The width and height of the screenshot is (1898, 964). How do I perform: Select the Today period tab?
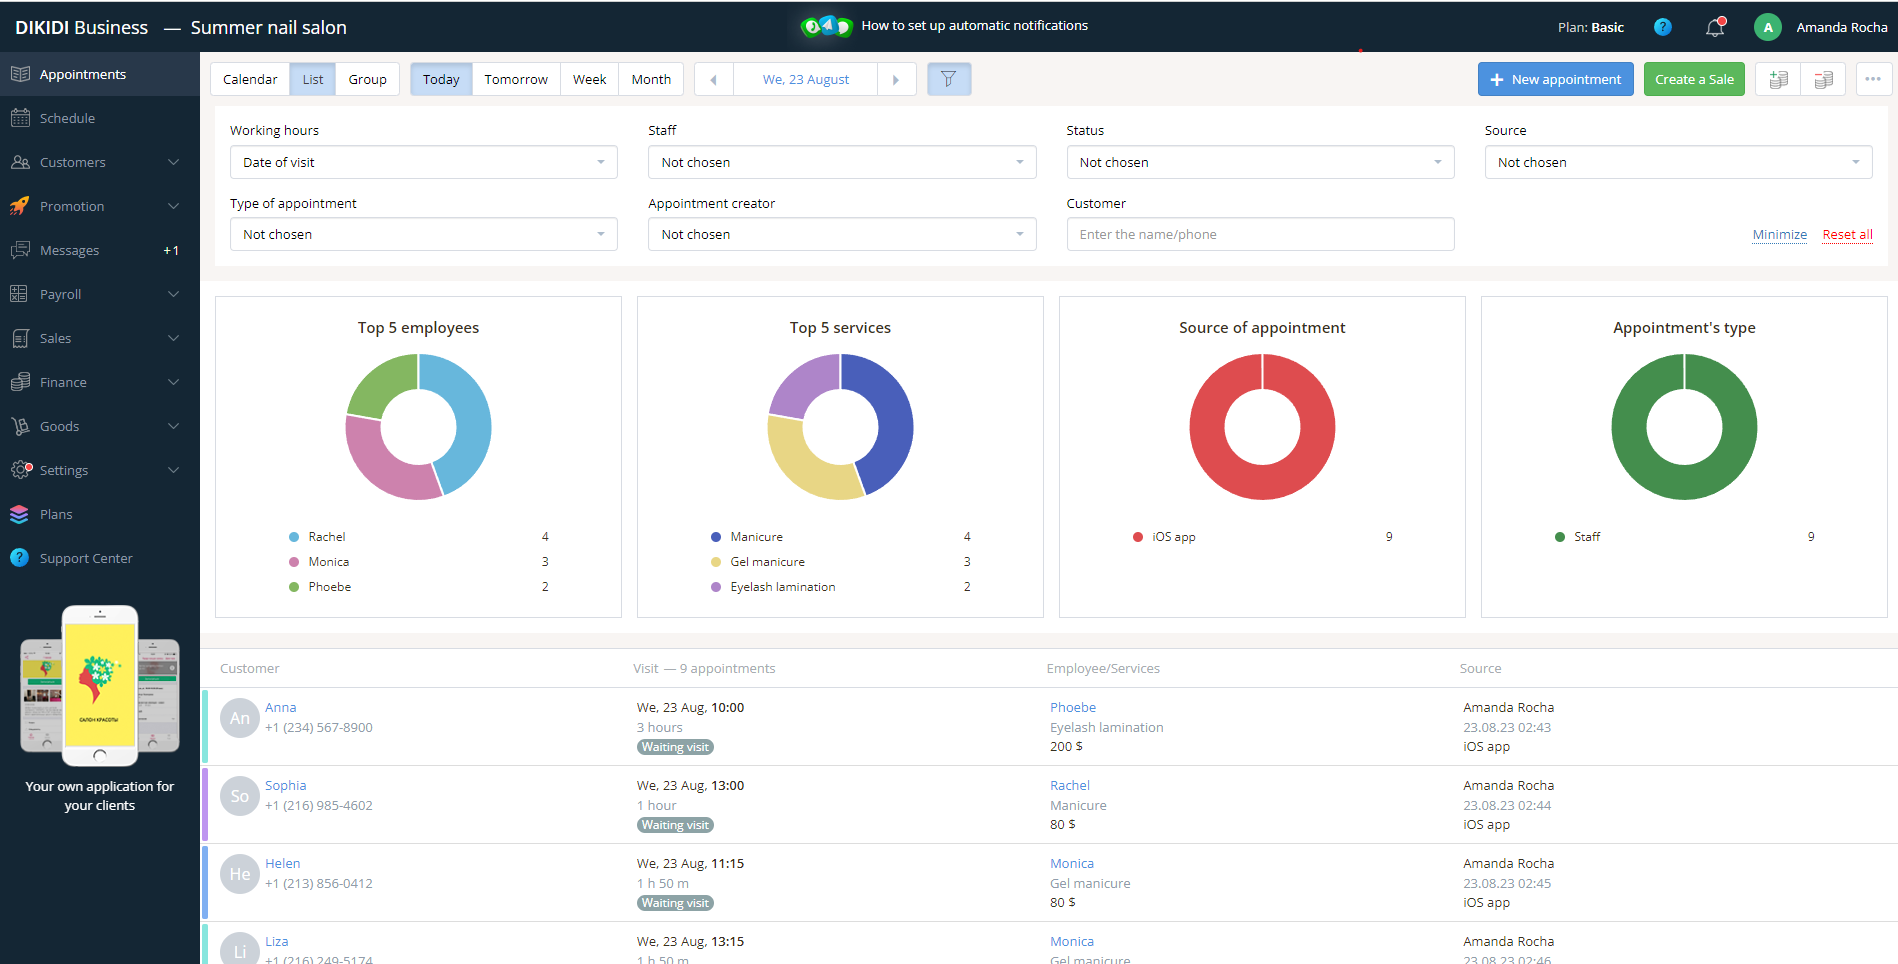tap(441, 79)
